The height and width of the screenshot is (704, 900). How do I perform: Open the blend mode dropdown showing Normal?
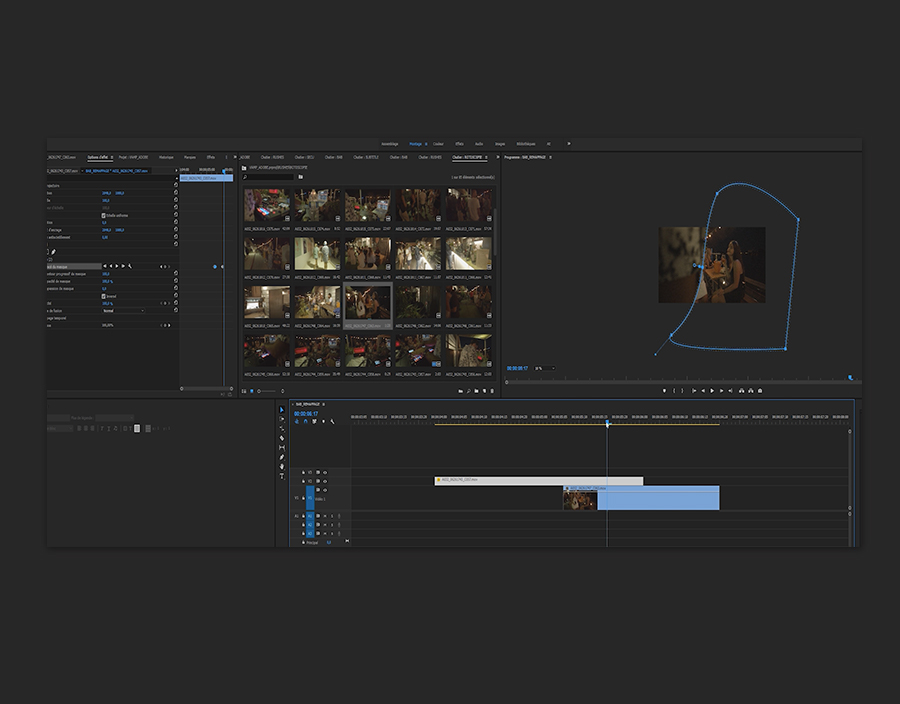123,310
